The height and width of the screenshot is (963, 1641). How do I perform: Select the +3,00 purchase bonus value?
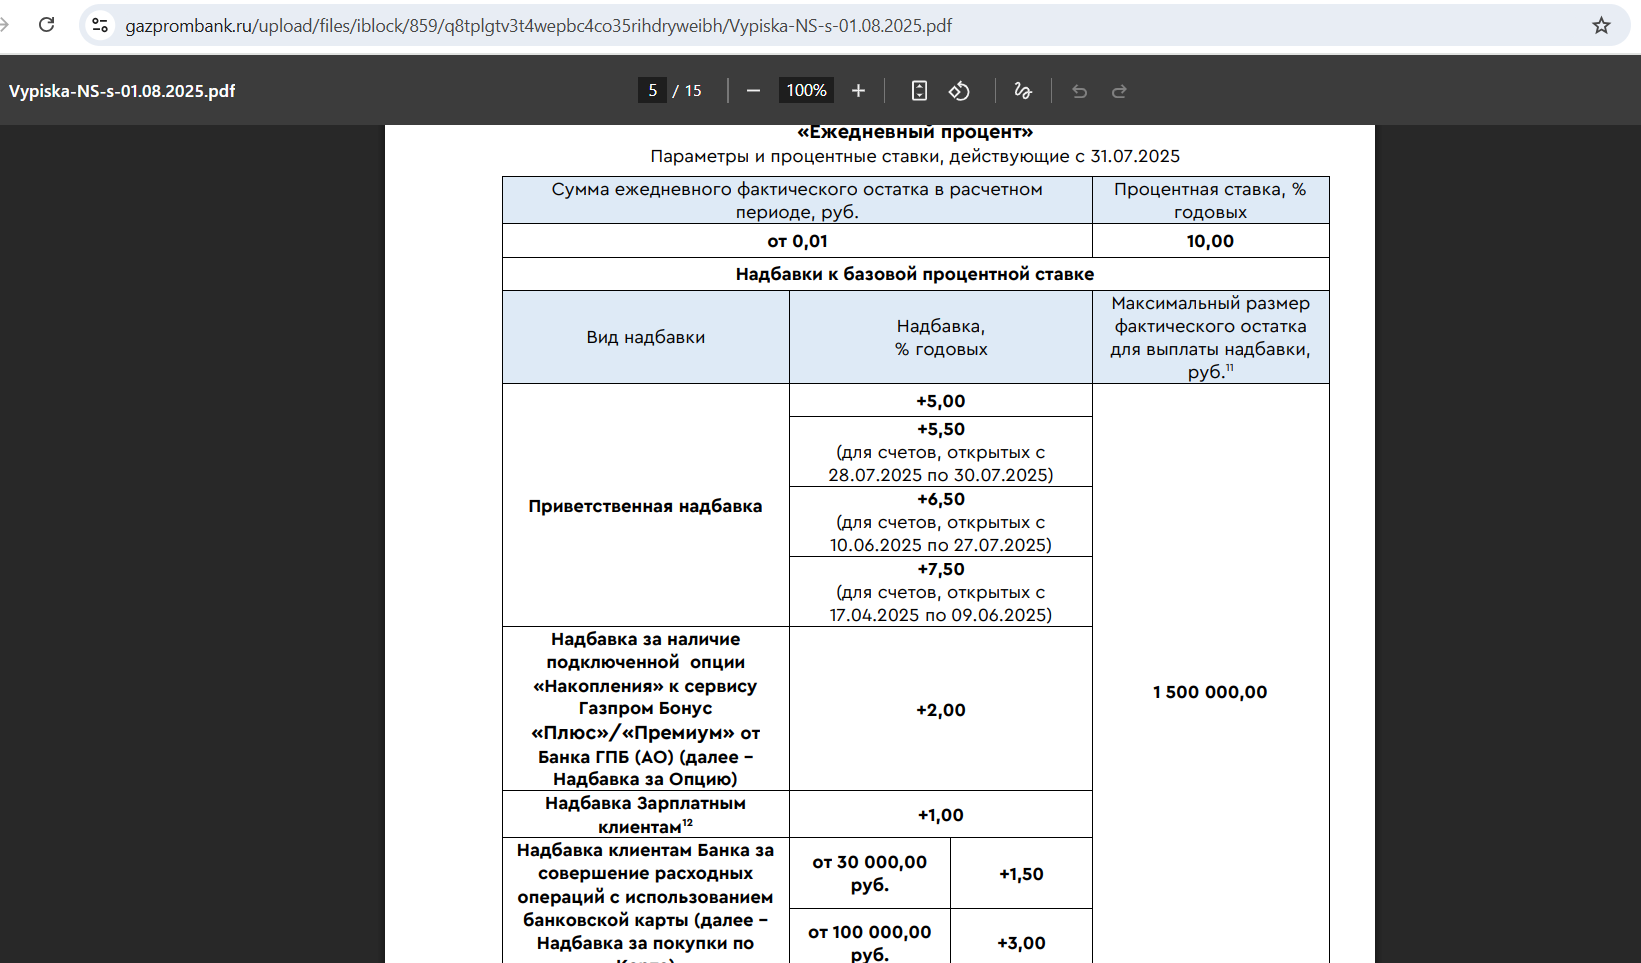[x=1021, y=943]
